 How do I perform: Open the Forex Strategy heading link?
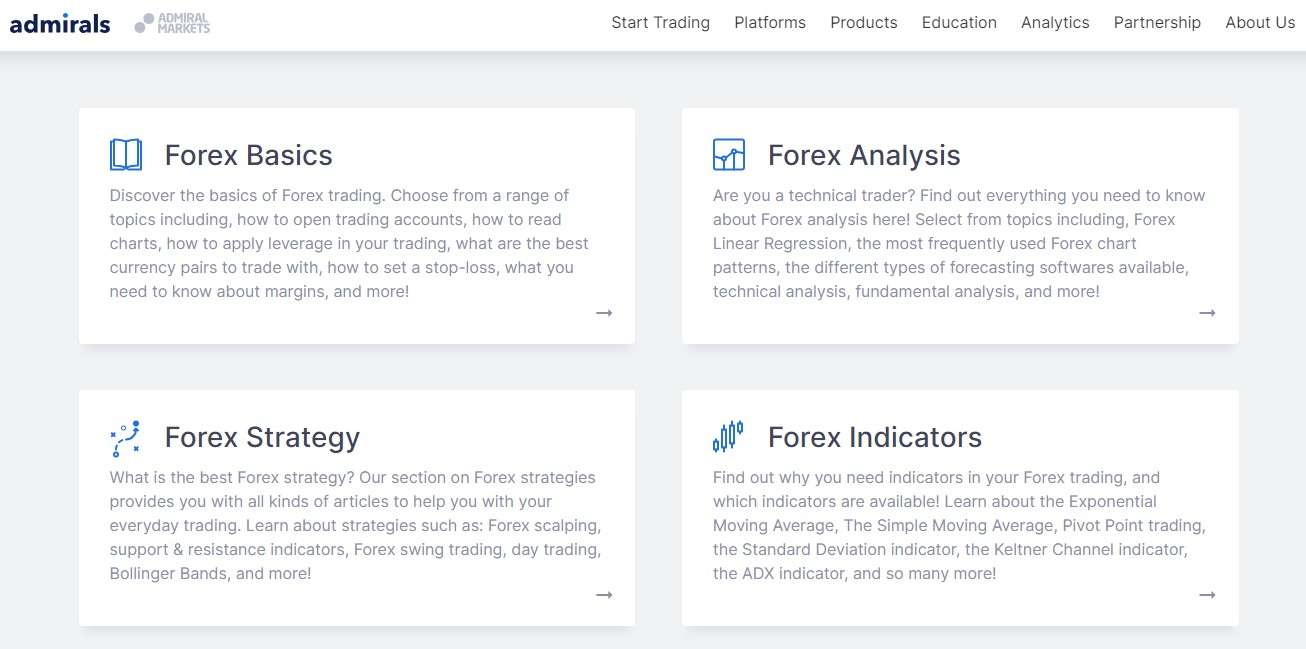262,437
